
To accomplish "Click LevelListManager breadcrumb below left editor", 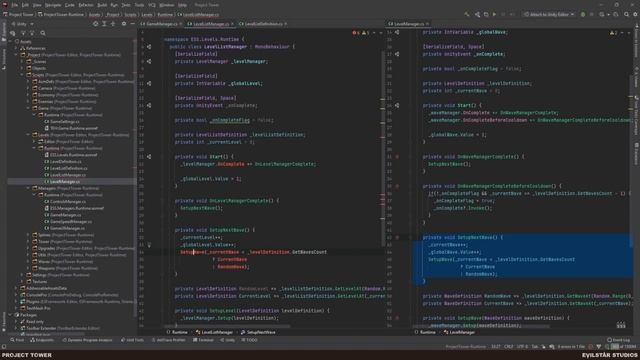I will (x=215, y=332).
